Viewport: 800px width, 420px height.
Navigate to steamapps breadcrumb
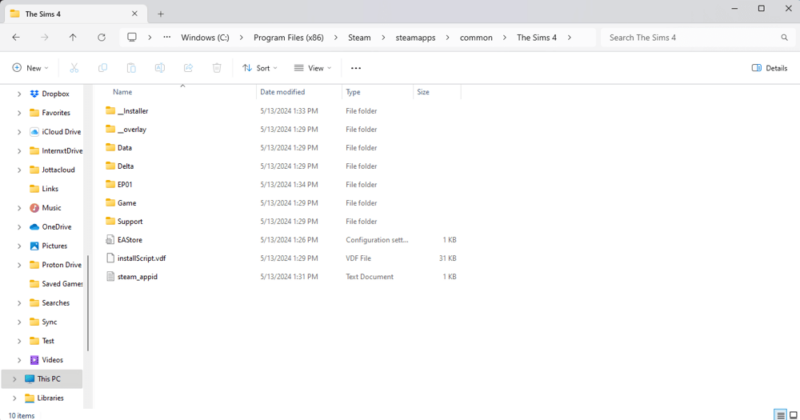(416, 37)
